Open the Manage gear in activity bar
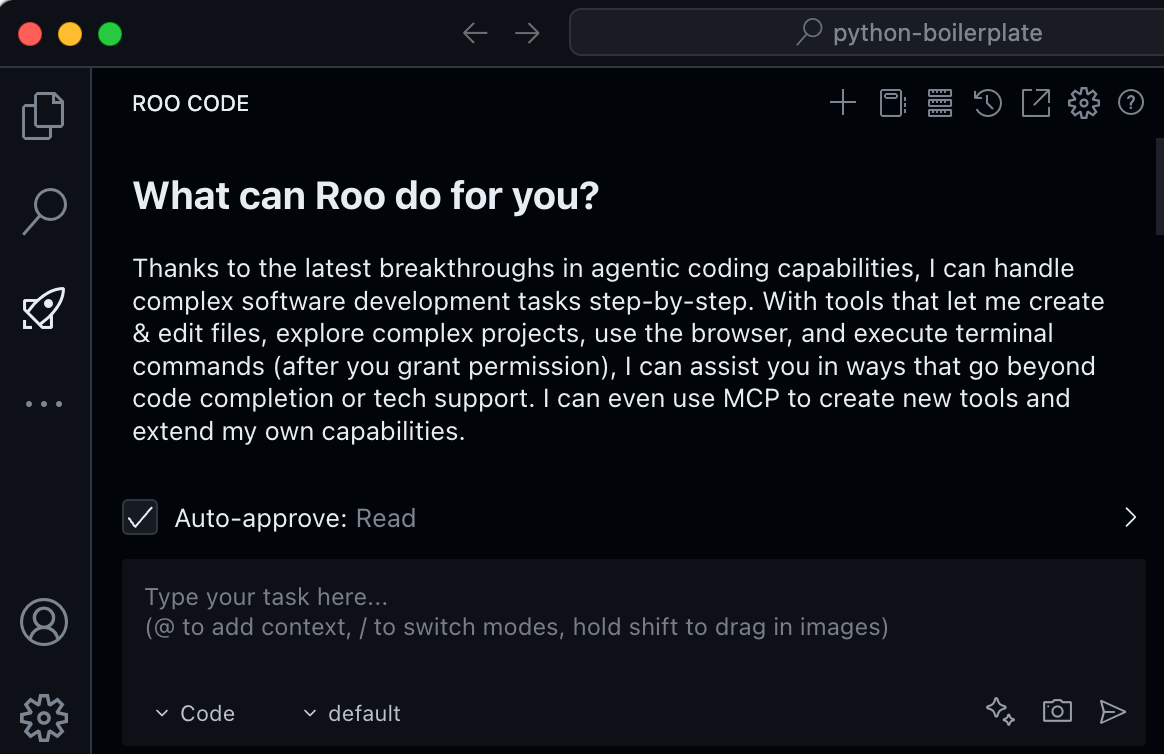This screenshot has width=1164, height=754. [44, 718]
